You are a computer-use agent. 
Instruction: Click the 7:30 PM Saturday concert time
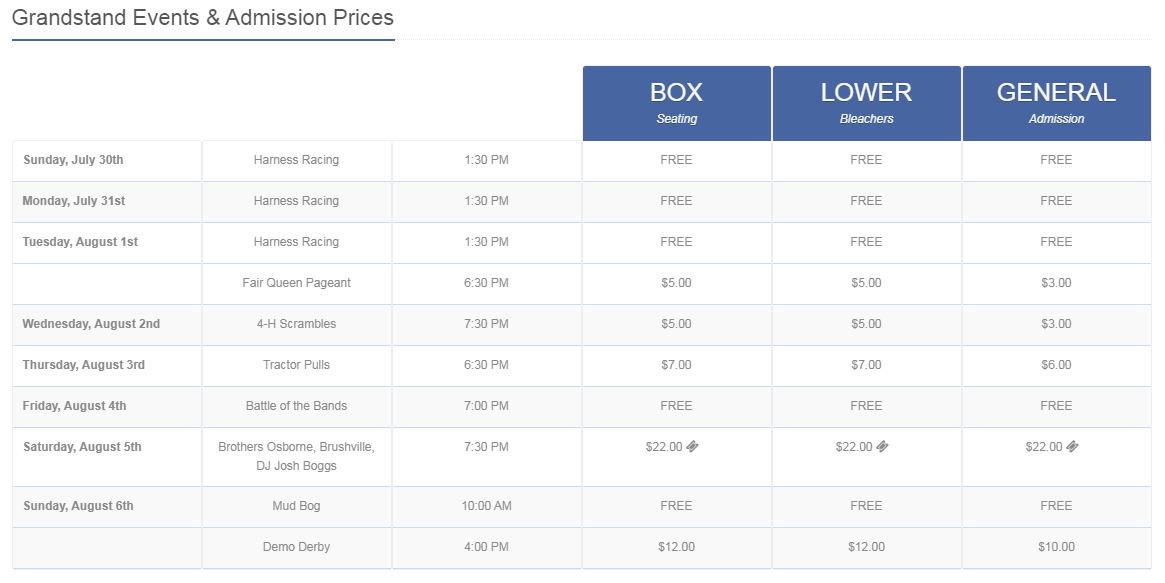(x=487, y=446)
